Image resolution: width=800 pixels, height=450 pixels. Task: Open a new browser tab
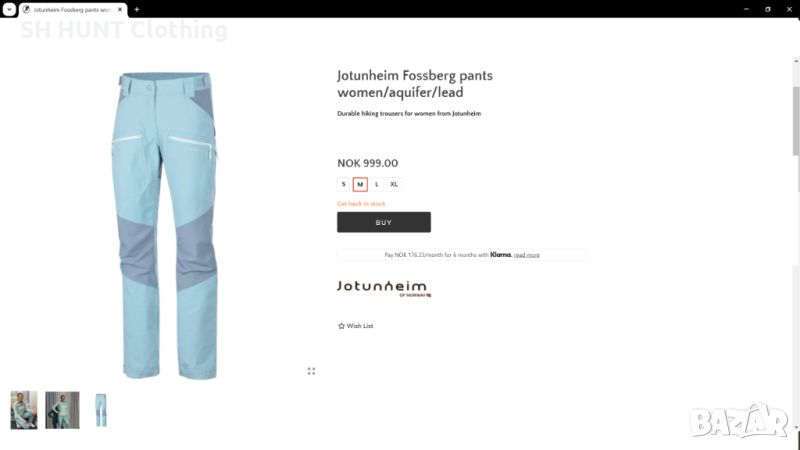(x=137, y=9)
